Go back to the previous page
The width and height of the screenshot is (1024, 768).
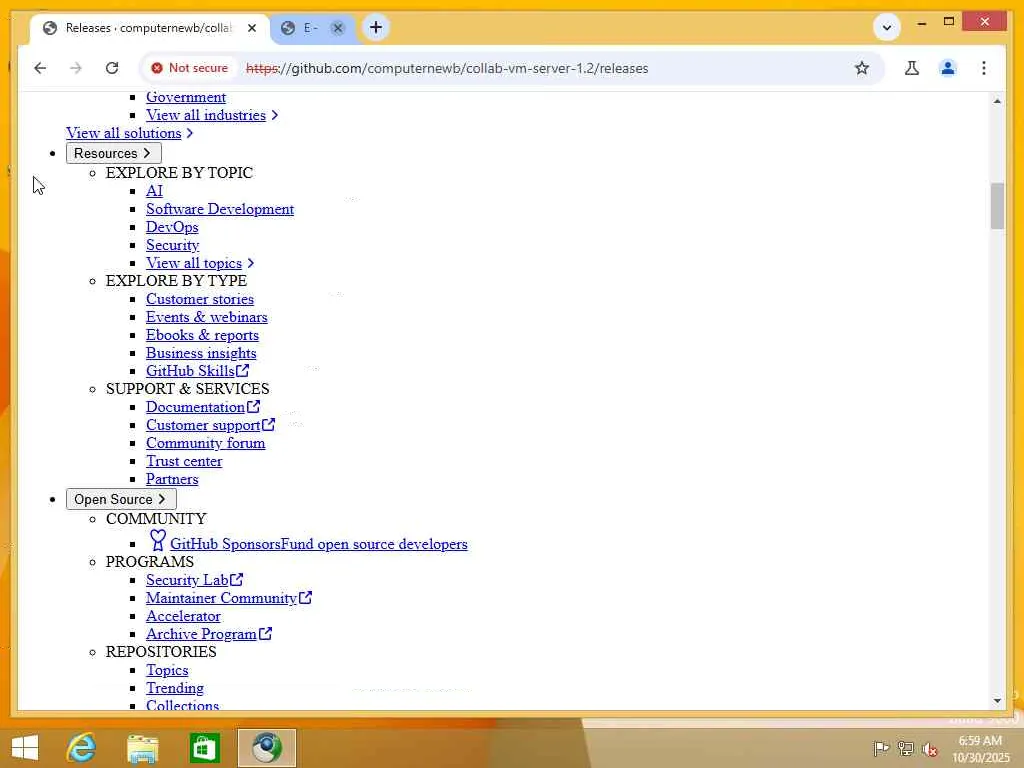coord(40,68)
